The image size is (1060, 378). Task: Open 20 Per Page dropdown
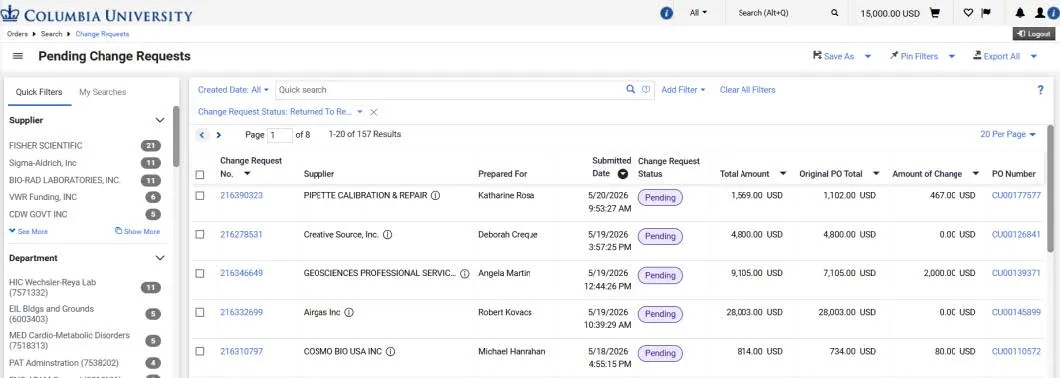pyautogui.click(x=1008, y=135)
